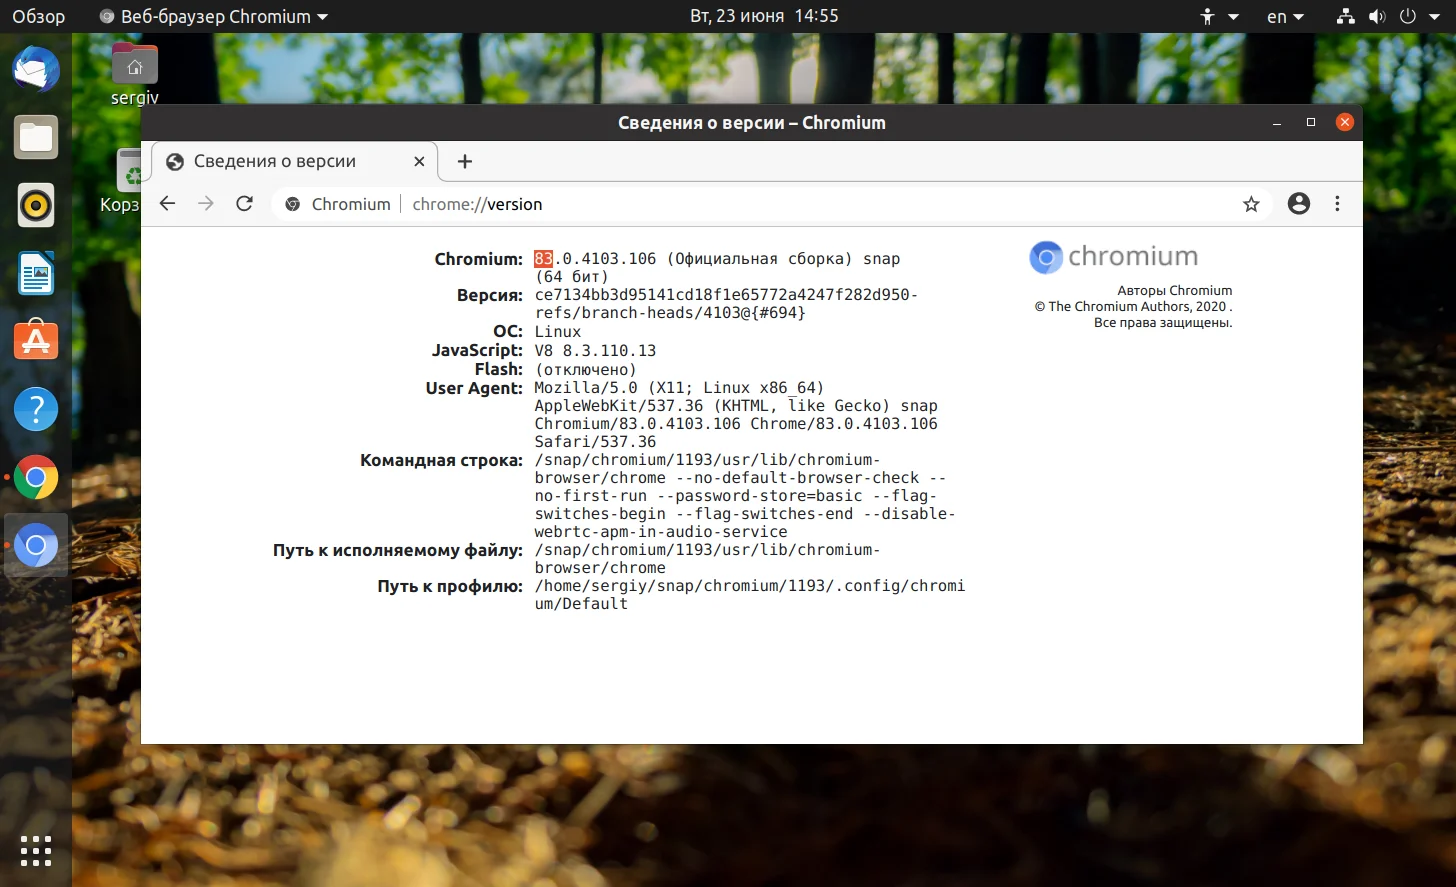Reload the chrome://version page
Image resolution: width=1456 pixels, height=887 pixels.
click(244, 204)
